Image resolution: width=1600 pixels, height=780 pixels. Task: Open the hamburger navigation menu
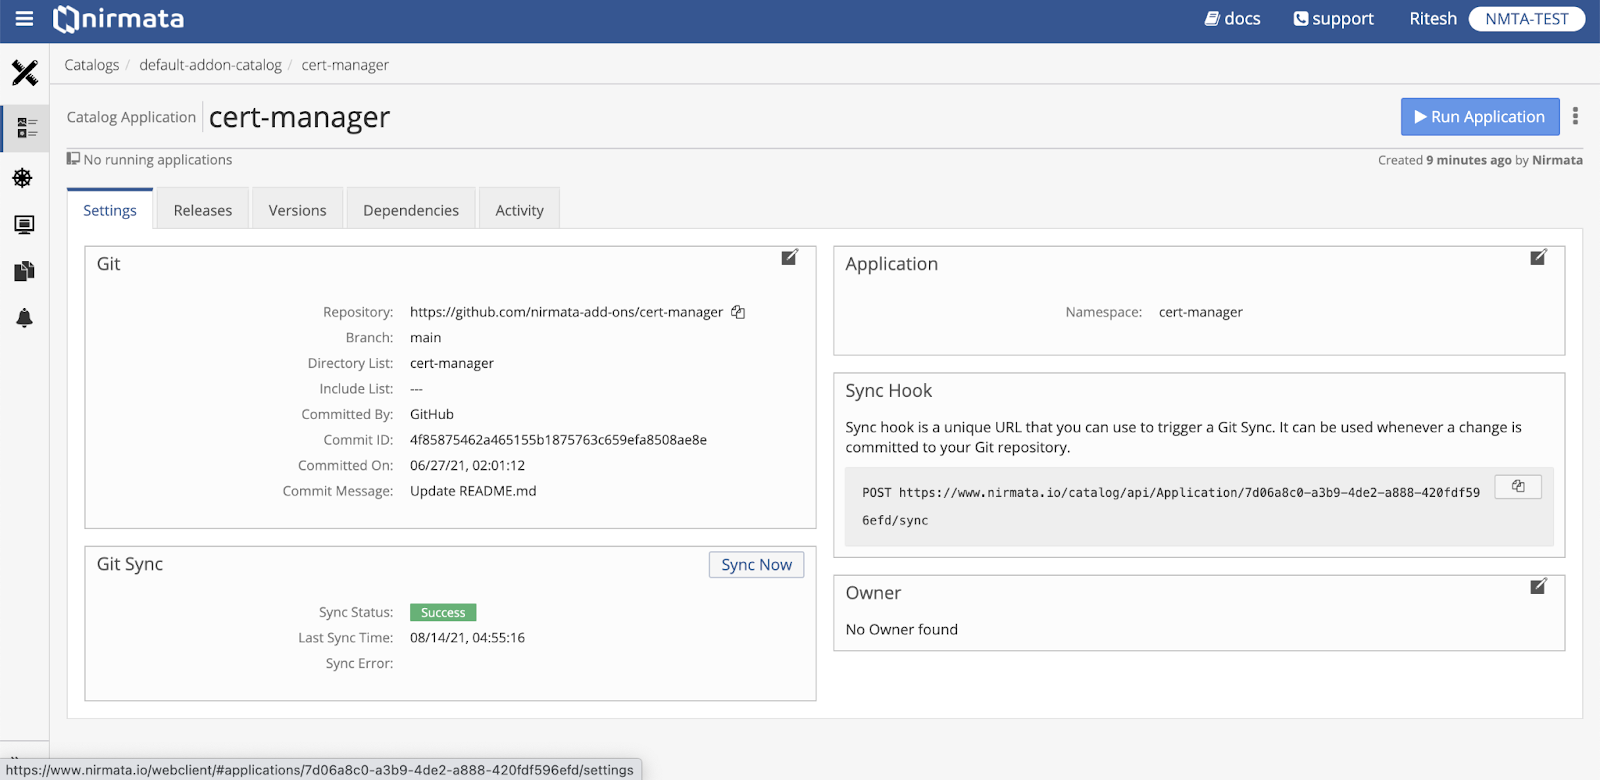25,19
